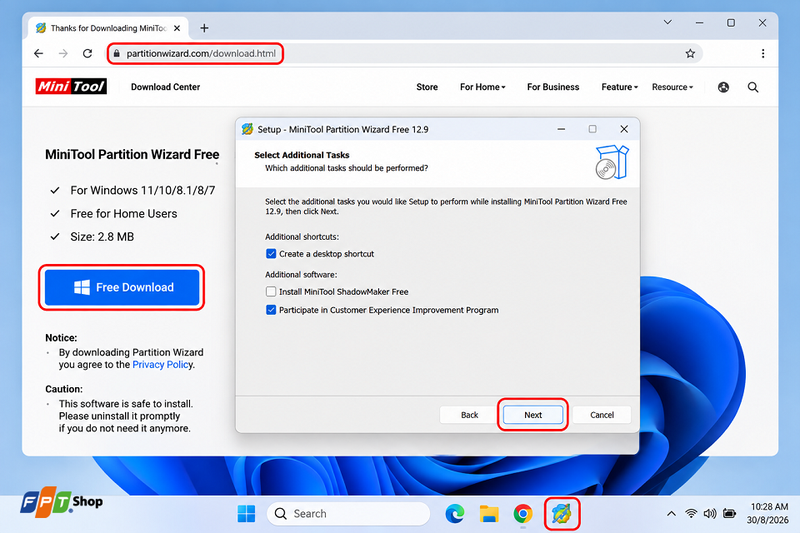Toggle Create a desktop shortcut checkbox
Viewport: 800px width, 533px height.
(271, 253)
